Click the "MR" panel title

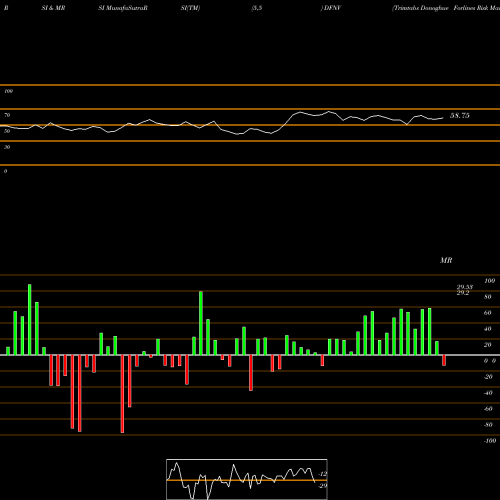click(446, 260)
